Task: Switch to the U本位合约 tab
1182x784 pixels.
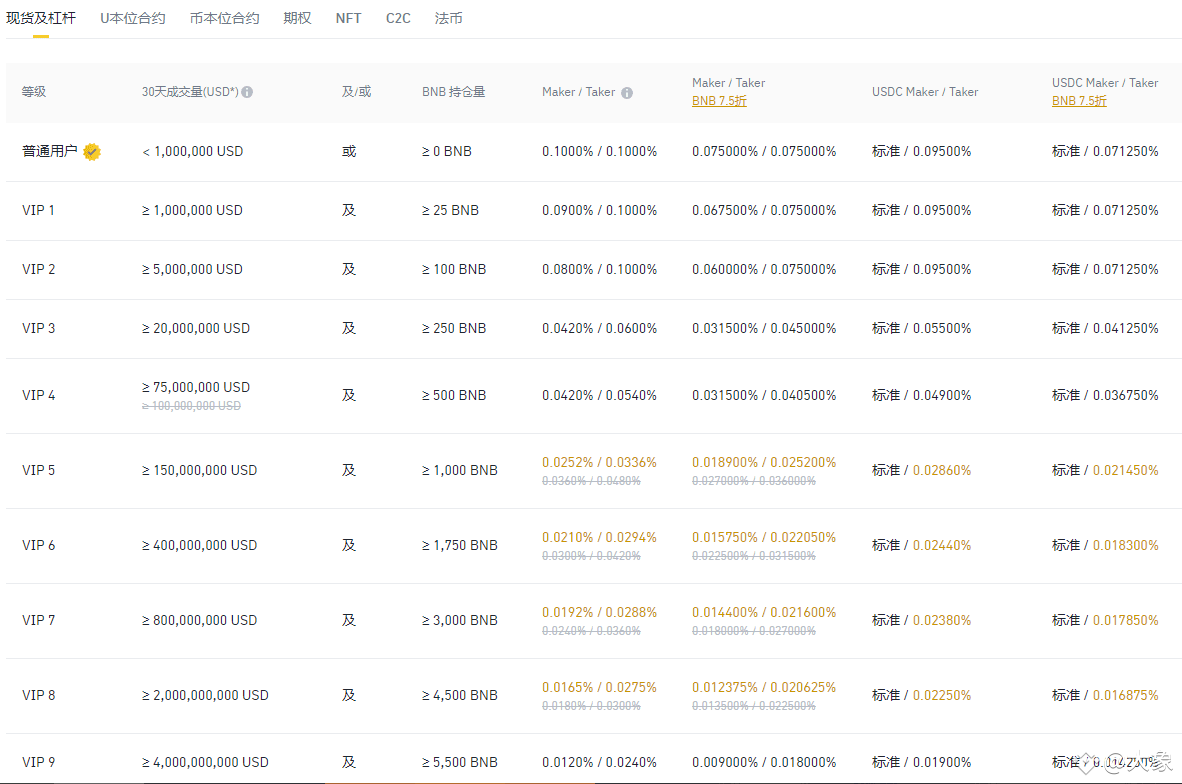Action: 133,18
